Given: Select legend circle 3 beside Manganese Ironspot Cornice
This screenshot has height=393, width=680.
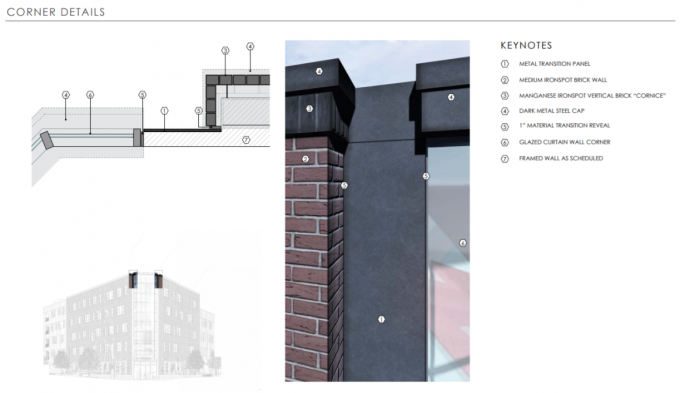Looking at the screenshot, I should click(x=504, y=95).
